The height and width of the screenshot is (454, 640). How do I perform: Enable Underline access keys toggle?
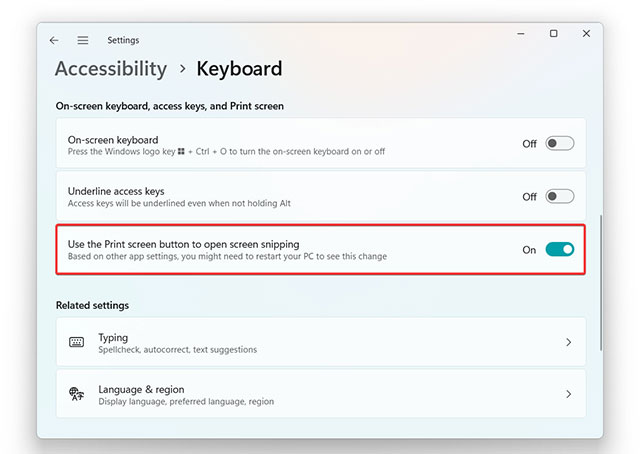[x=559, y=197]
